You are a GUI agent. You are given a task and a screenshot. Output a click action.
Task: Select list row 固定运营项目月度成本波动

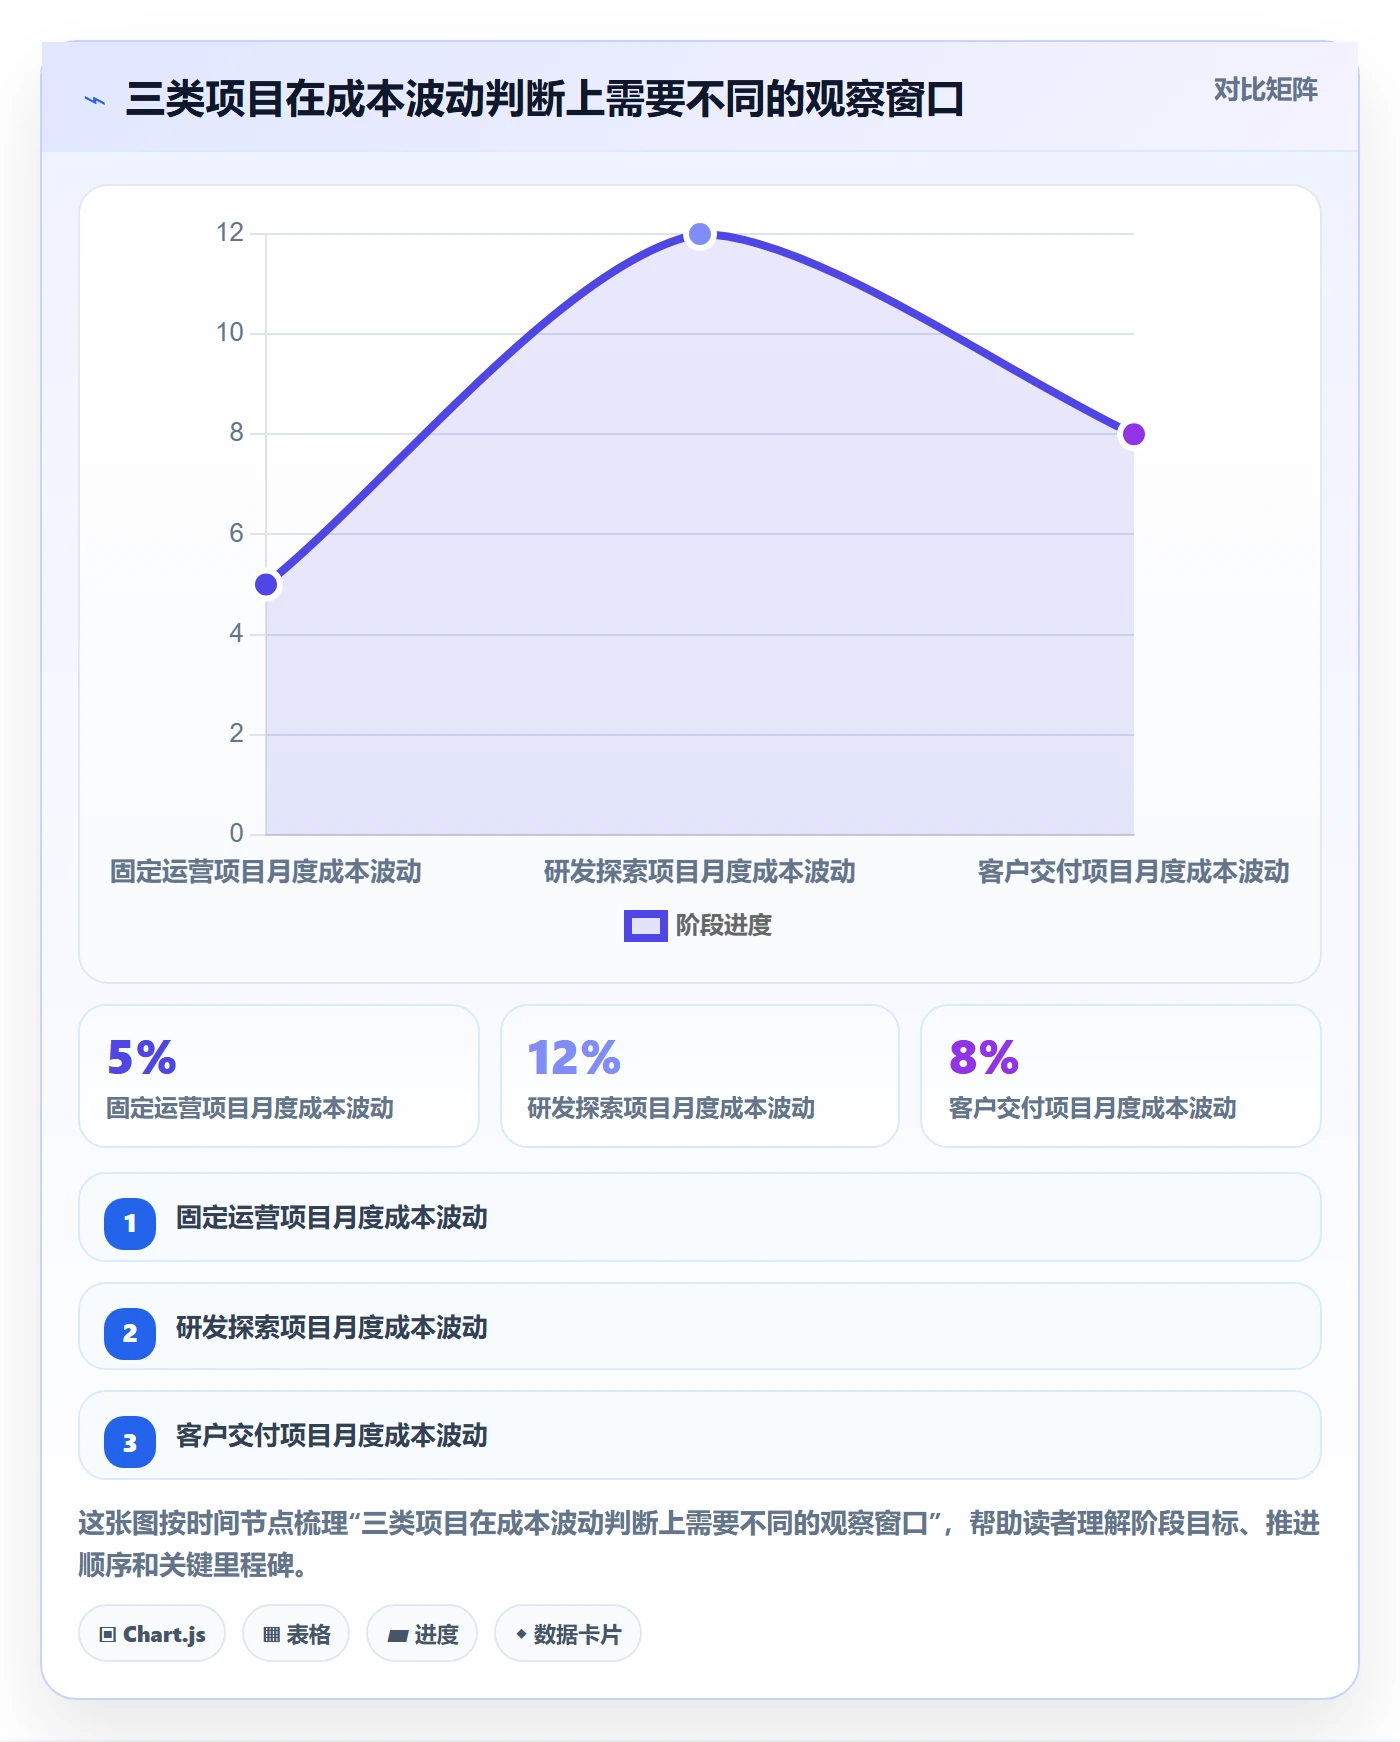700,1217
